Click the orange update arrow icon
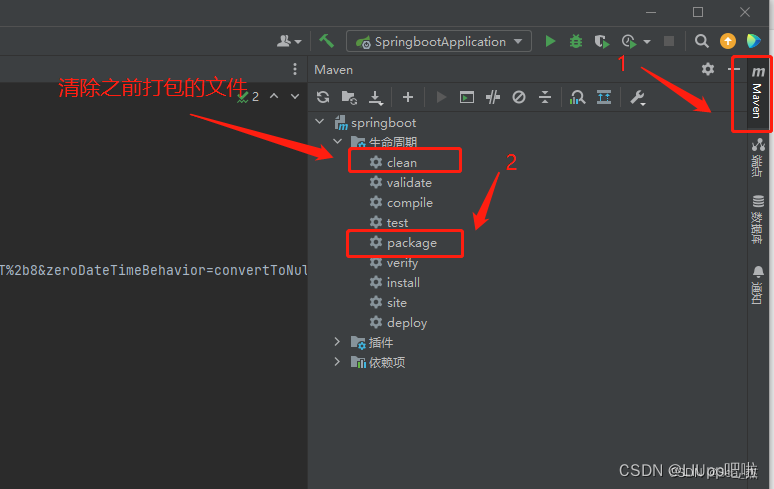This screenshot has width=774, height=489. 728,41
